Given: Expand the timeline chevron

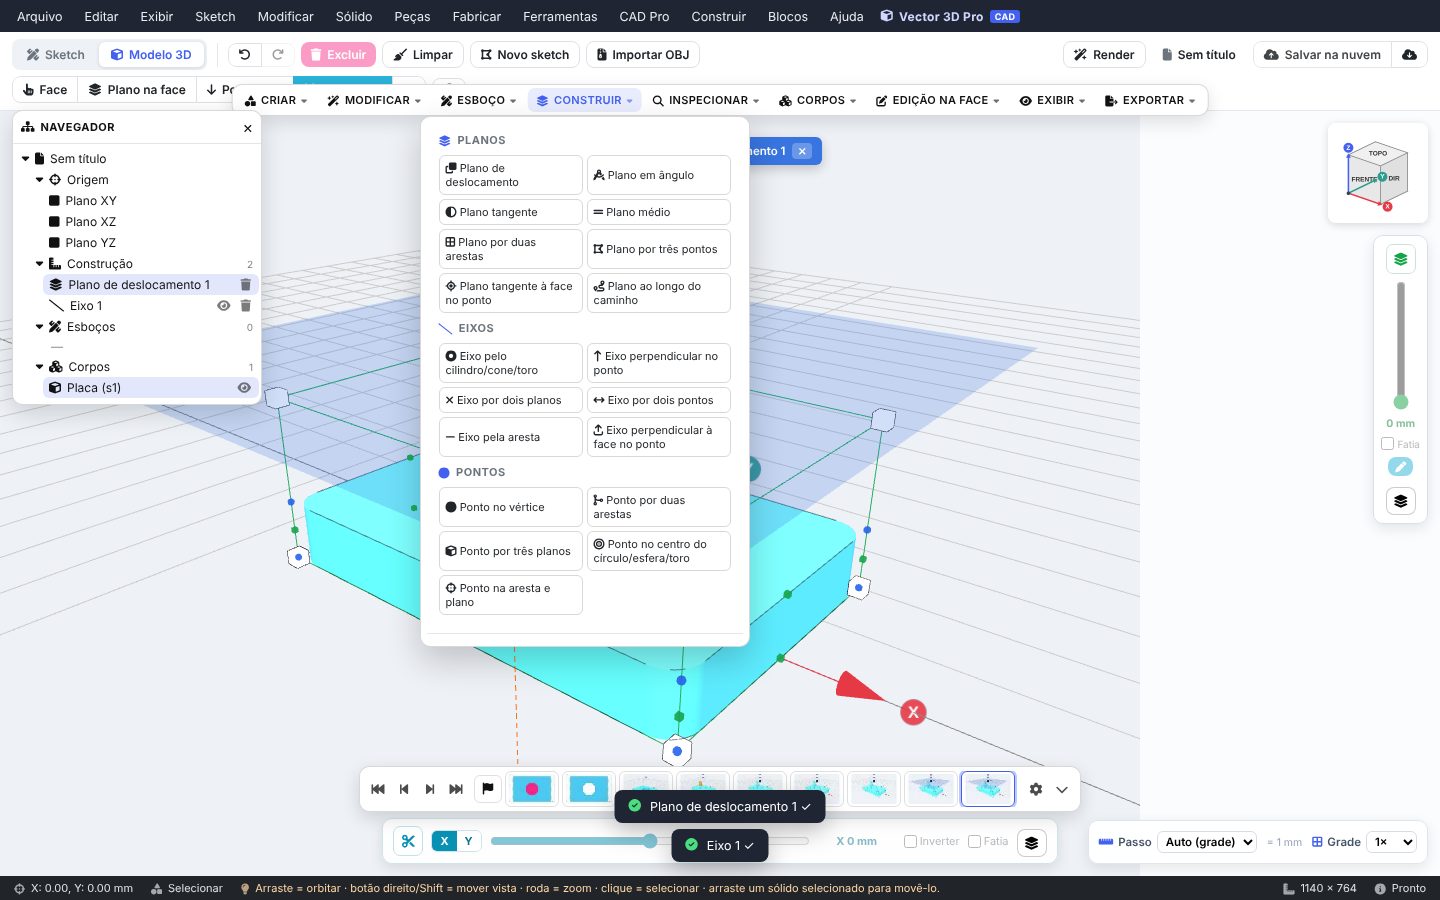Looking at the screenshot, I should tap(1062, 789).
